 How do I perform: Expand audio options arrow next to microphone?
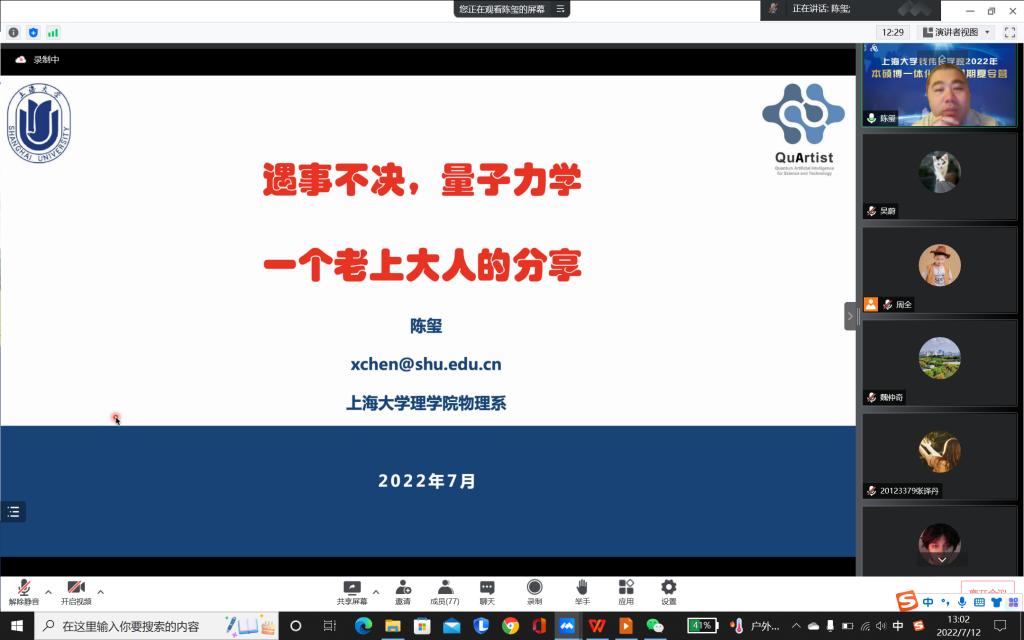[48, 591]
